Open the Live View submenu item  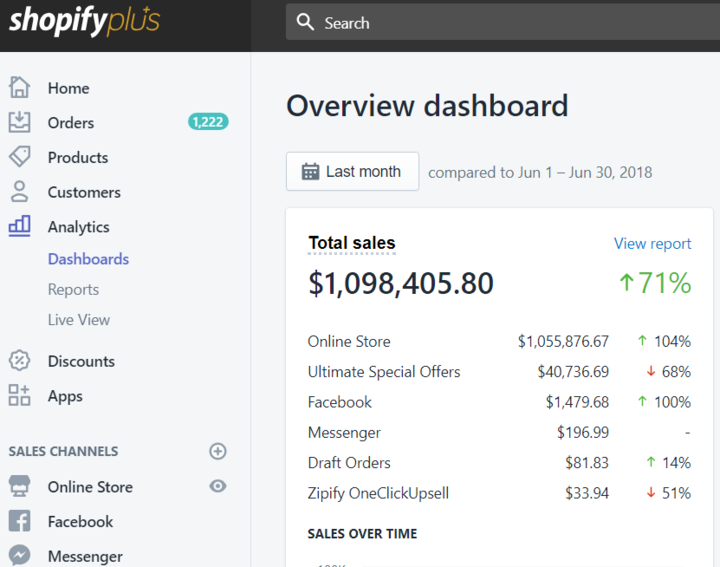click(x=79, y=320)
